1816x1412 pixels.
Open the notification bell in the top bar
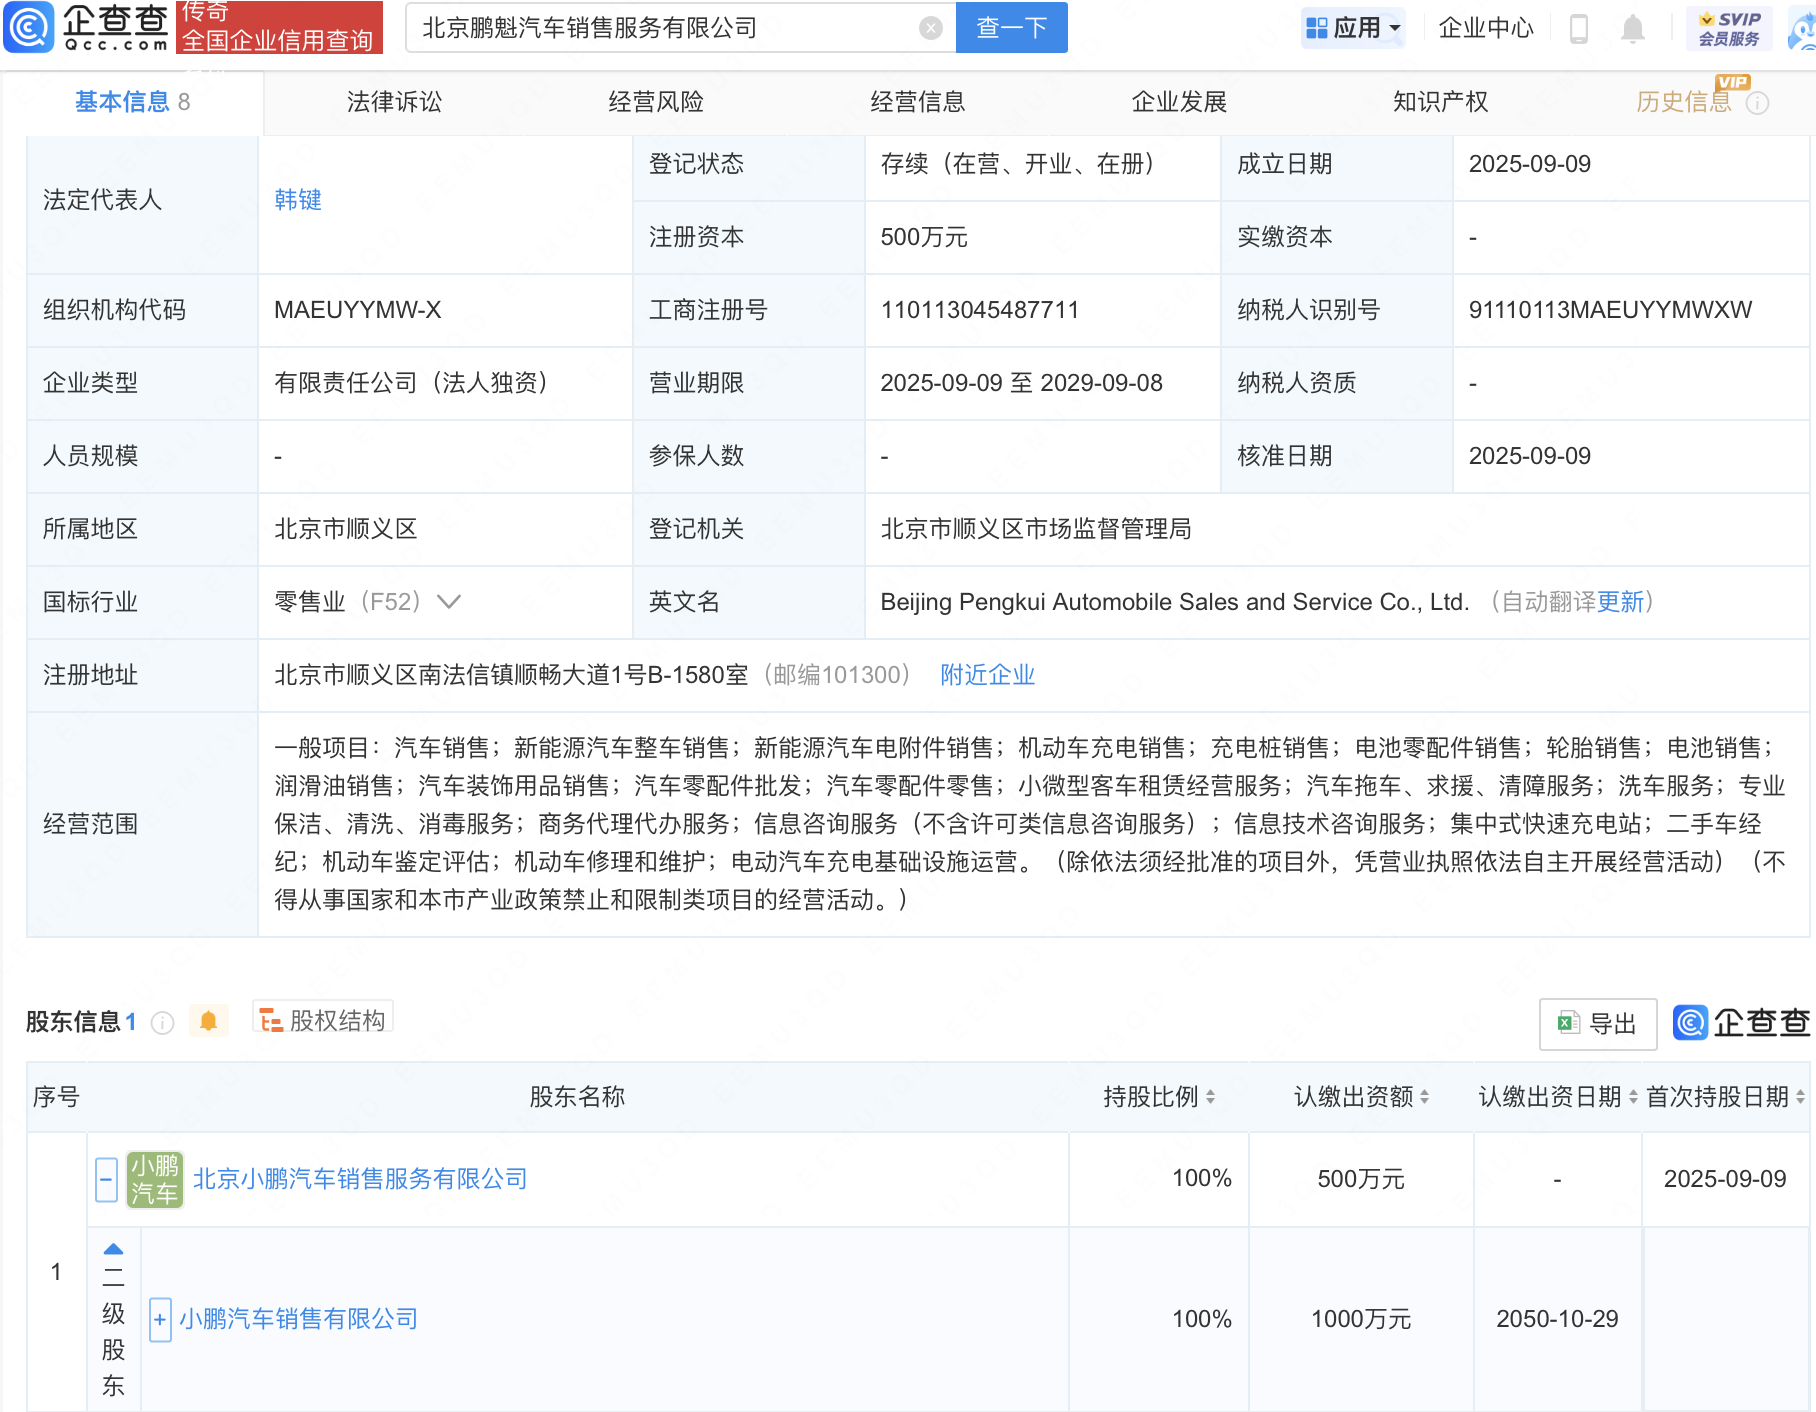(1633, 28)
